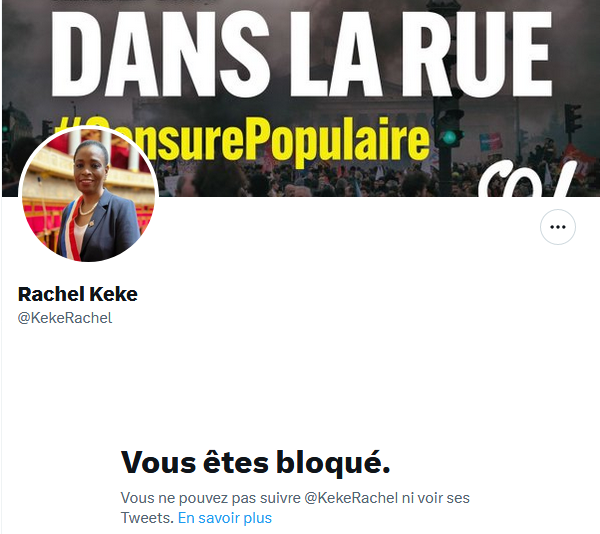Open Rachel Keke's round profile photo

(88, 195)
